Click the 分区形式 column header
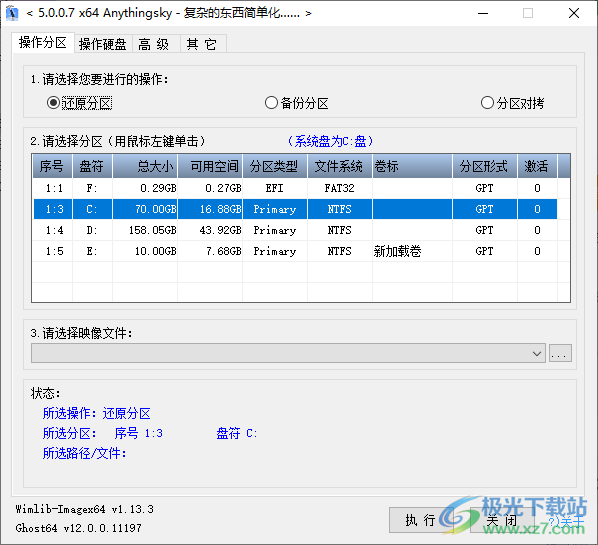 484,166
